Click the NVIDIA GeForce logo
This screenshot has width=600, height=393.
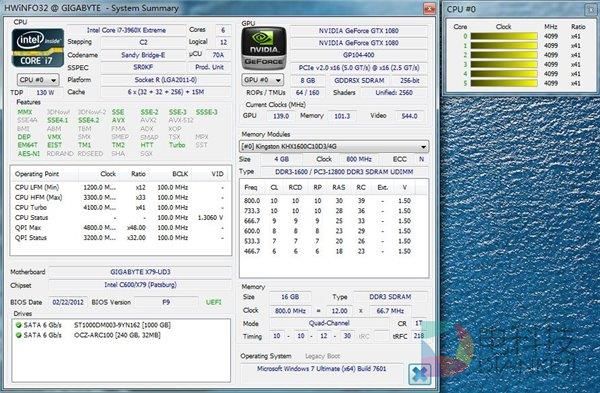263,48
